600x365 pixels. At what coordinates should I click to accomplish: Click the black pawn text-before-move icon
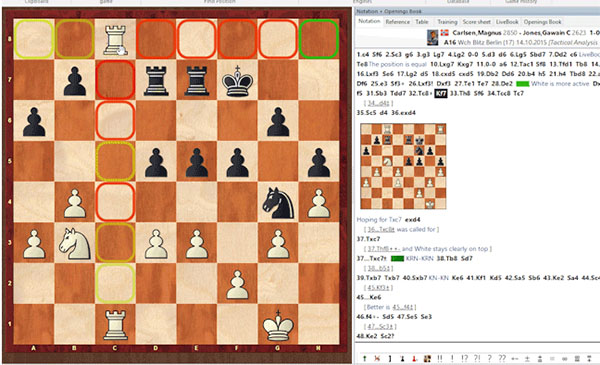pos(402,358)
